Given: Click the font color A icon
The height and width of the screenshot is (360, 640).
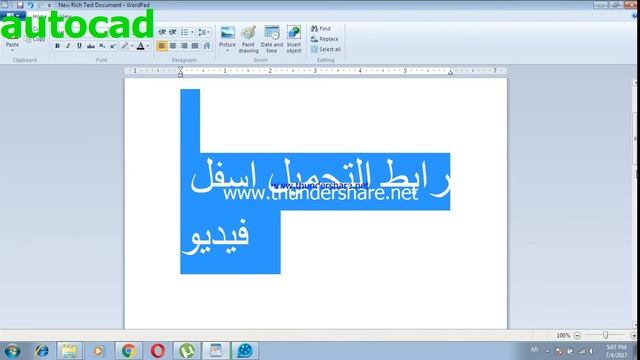Looking at the screenshot, I should [140, 46].
